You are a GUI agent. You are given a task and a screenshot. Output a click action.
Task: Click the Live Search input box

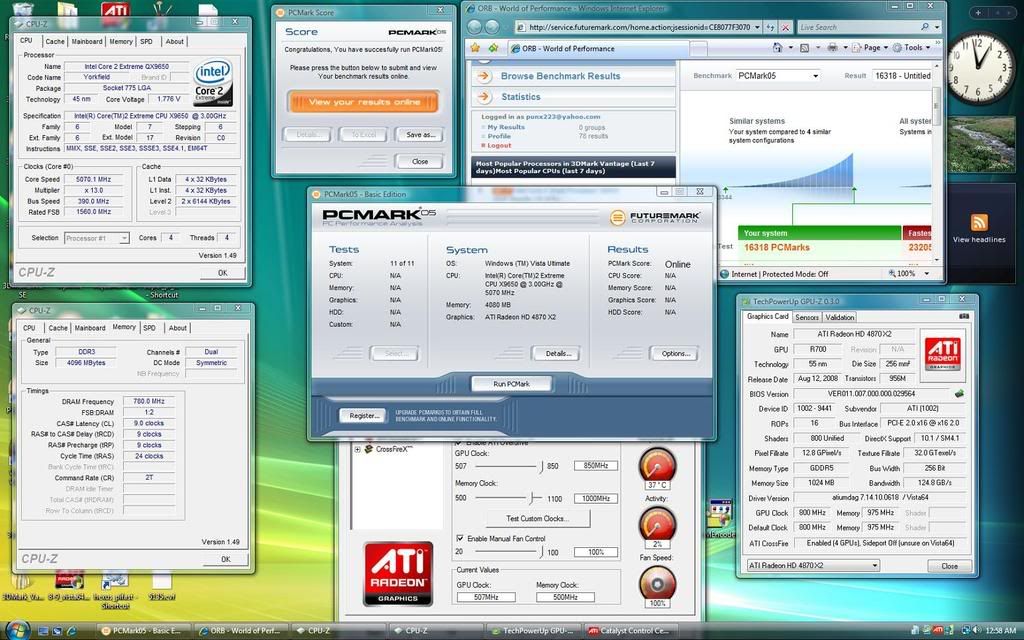coord(857,27)
